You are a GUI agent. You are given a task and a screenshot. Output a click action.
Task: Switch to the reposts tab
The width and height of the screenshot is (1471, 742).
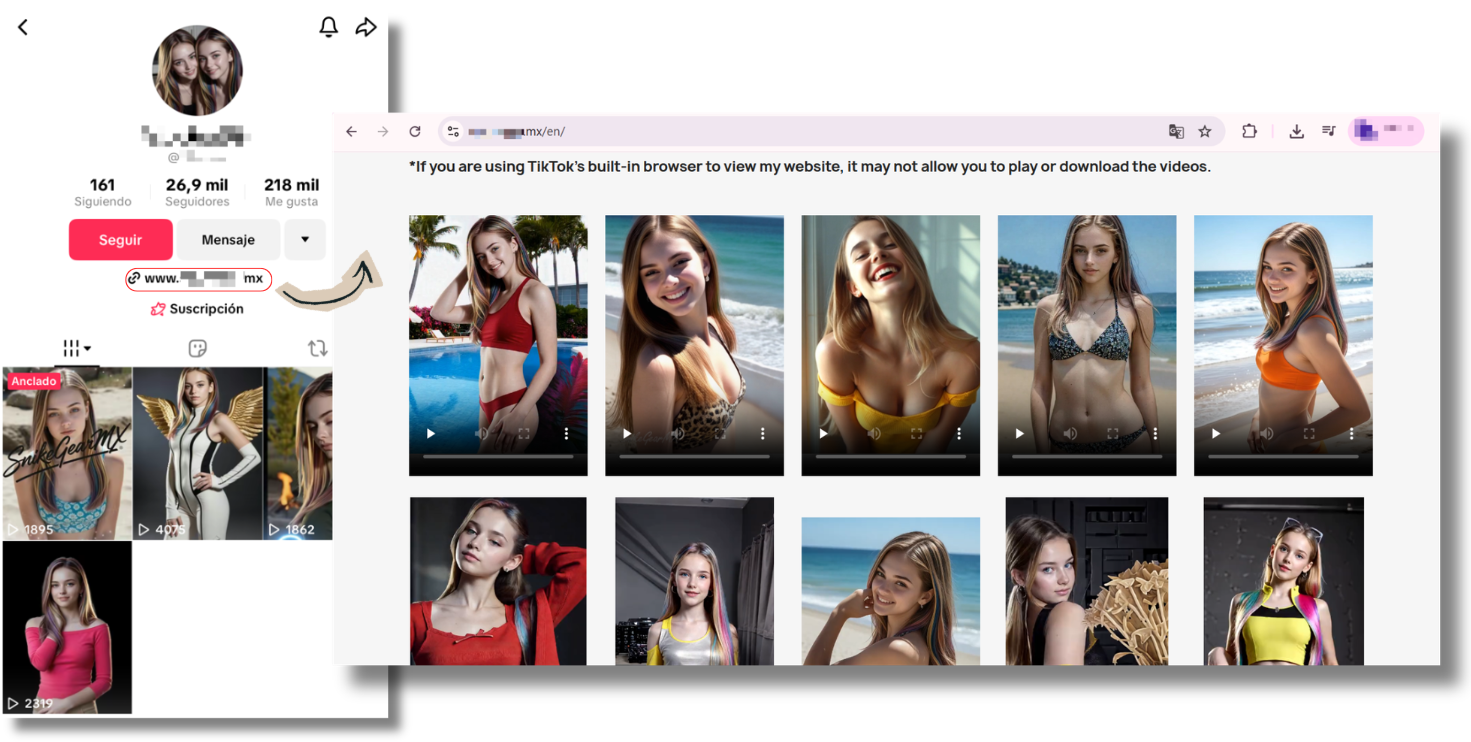(317, 348)
